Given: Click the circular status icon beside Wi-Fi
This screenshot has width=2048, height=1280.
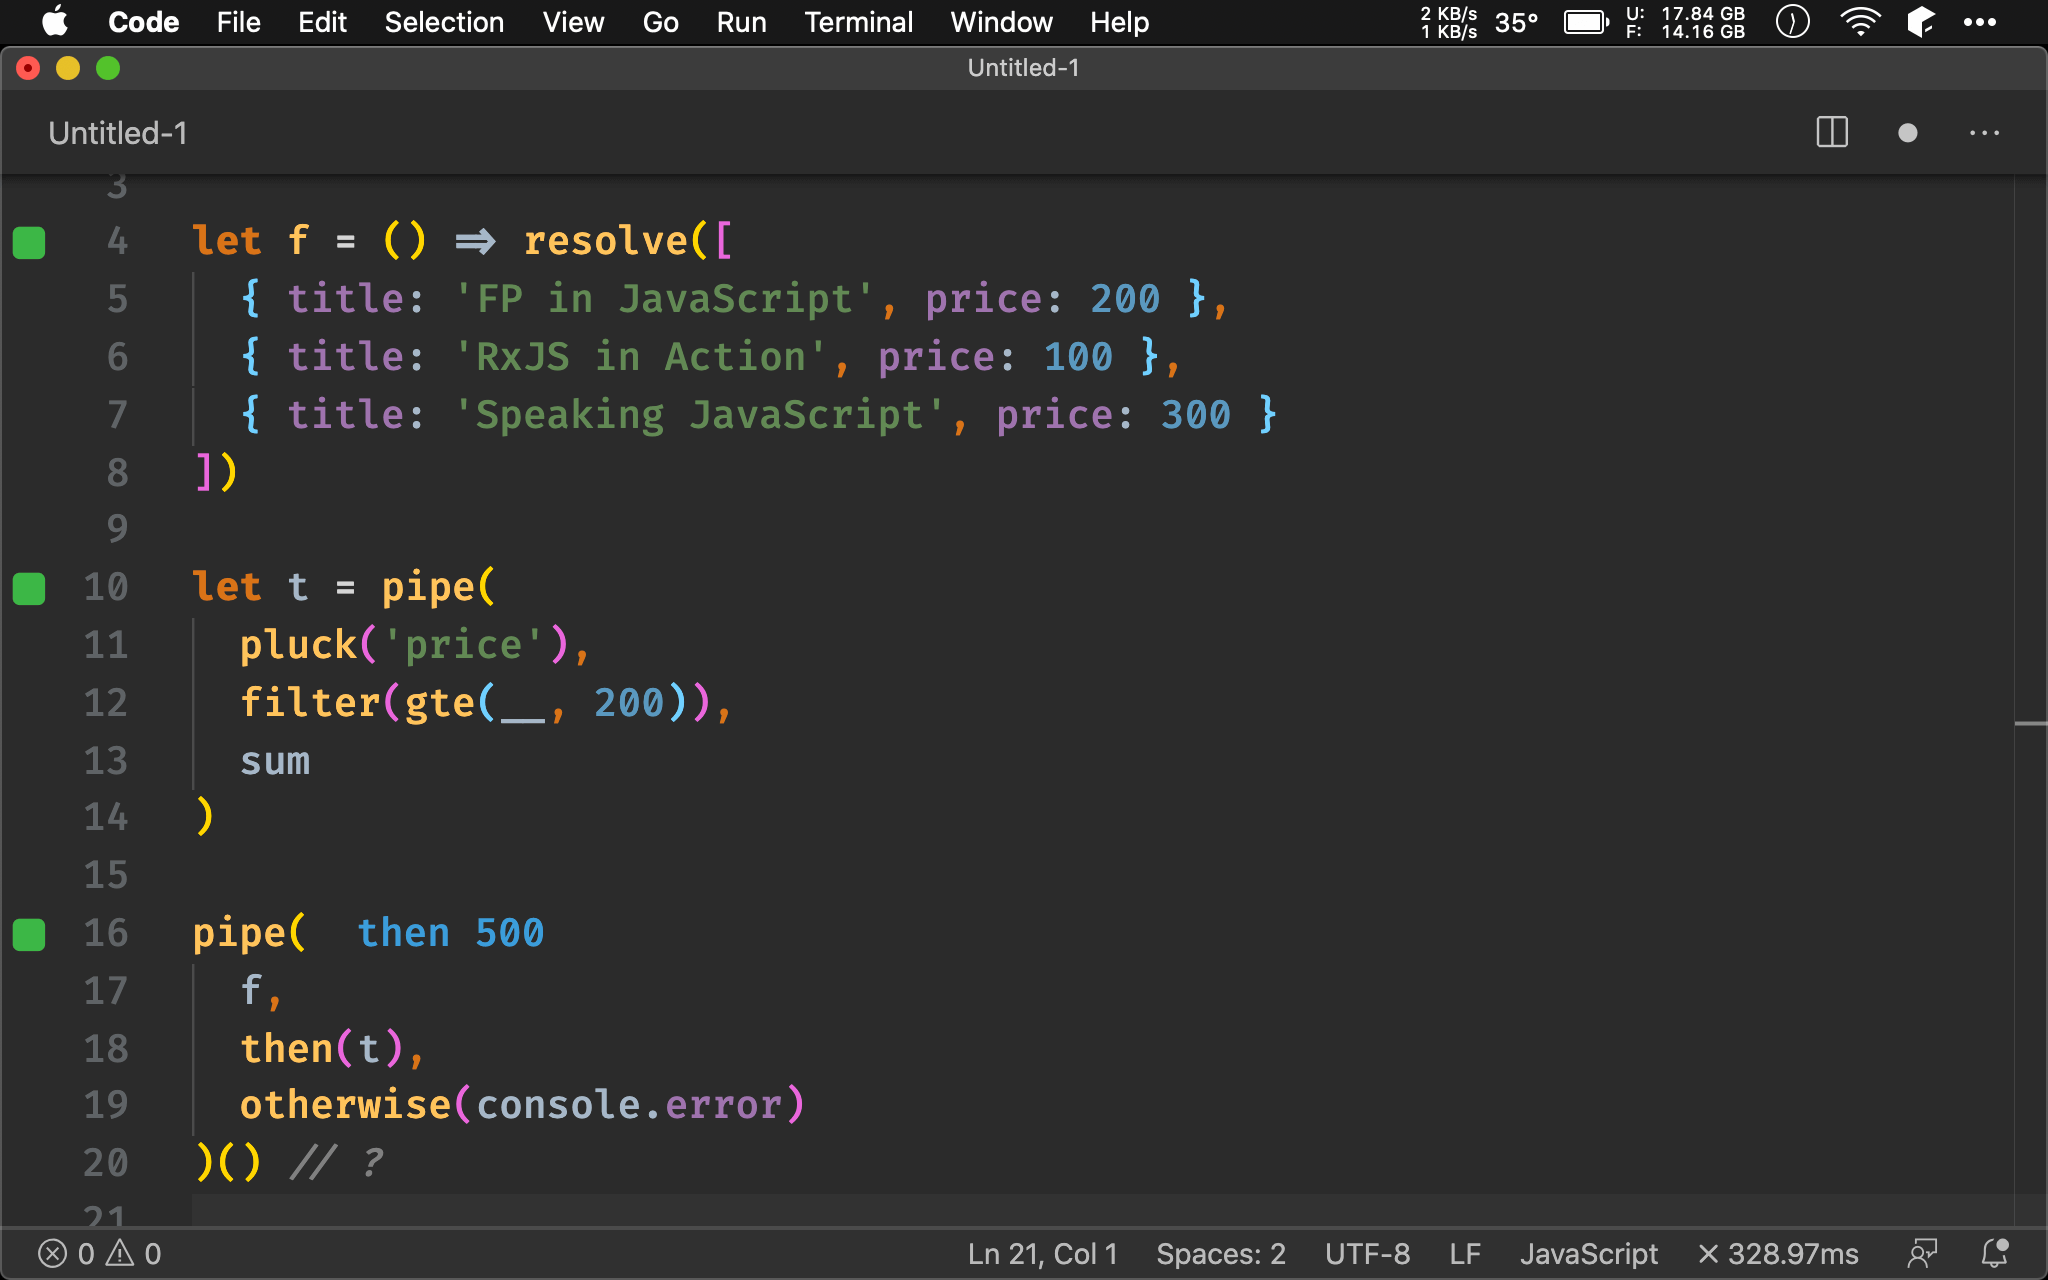Looking at the screenshot, I should click(1793, 22).
